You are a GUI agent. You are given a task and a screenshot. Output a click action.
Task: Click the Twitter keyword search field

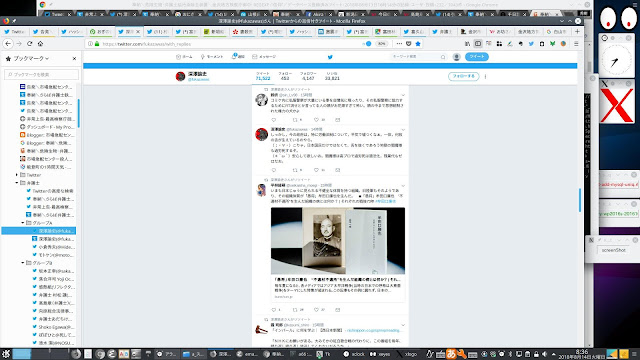(418, 57)
